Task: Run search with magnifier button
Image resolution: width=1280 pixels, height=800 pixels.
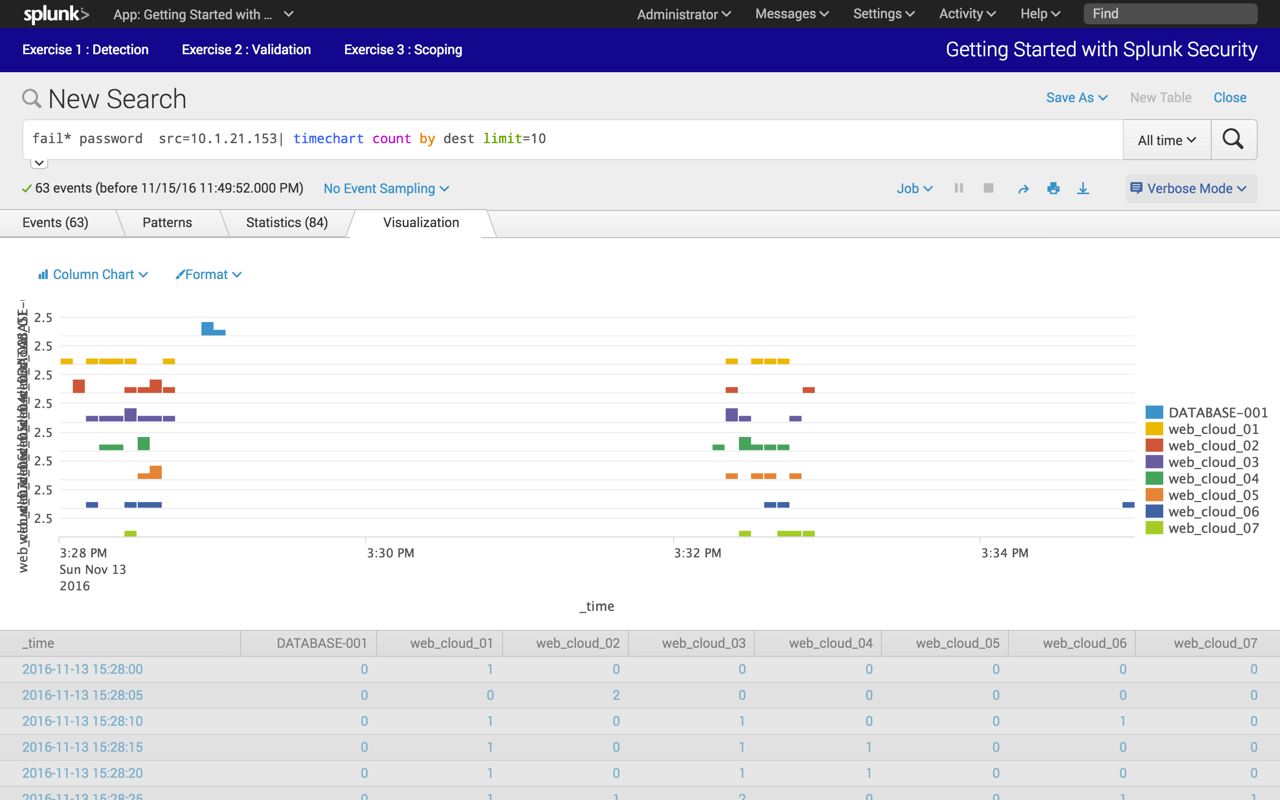Action: (1233, 140)
